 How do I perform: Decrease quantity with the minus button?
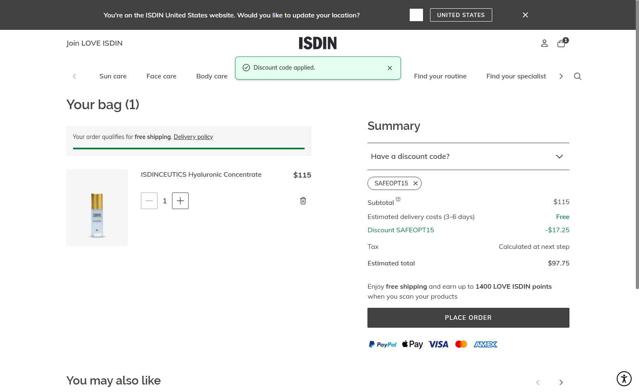pos(149,201)
